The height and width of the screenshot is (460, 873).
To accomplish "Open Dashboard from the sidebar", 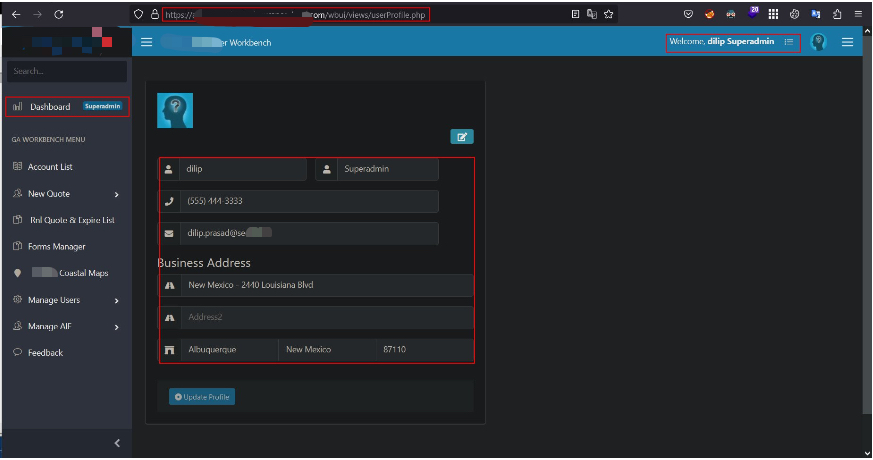I will click(x=49, y=107).
